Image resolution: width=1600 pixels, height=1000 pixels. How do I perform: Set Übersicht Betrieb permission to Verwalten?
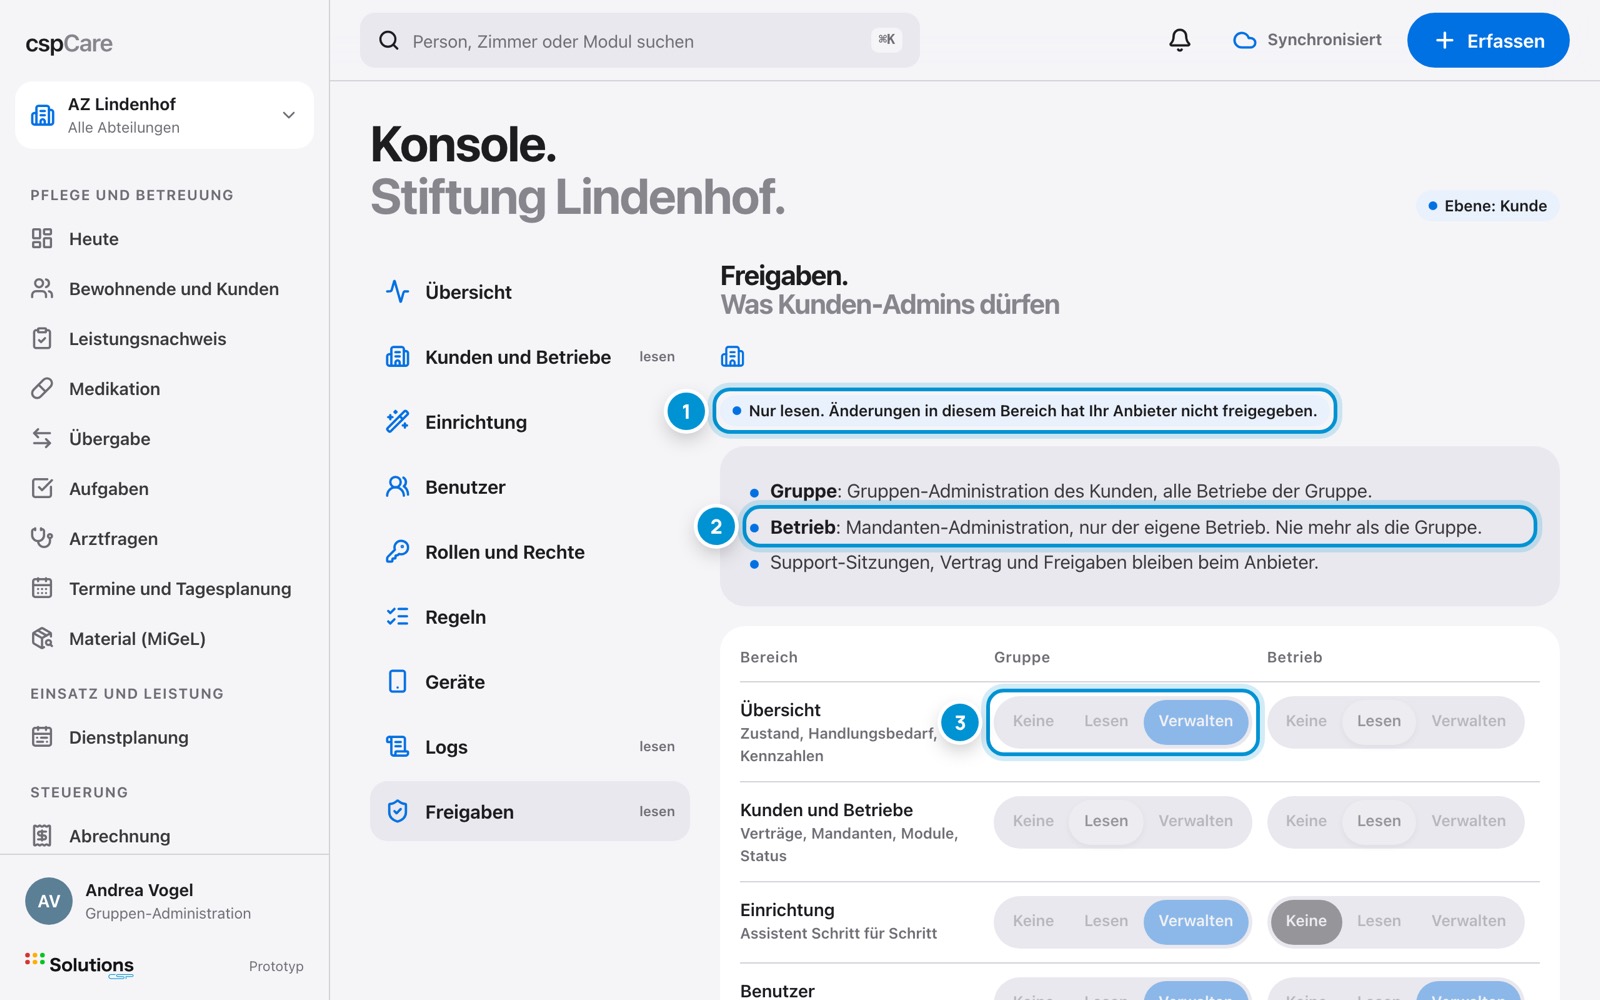tap(1468, 721)
